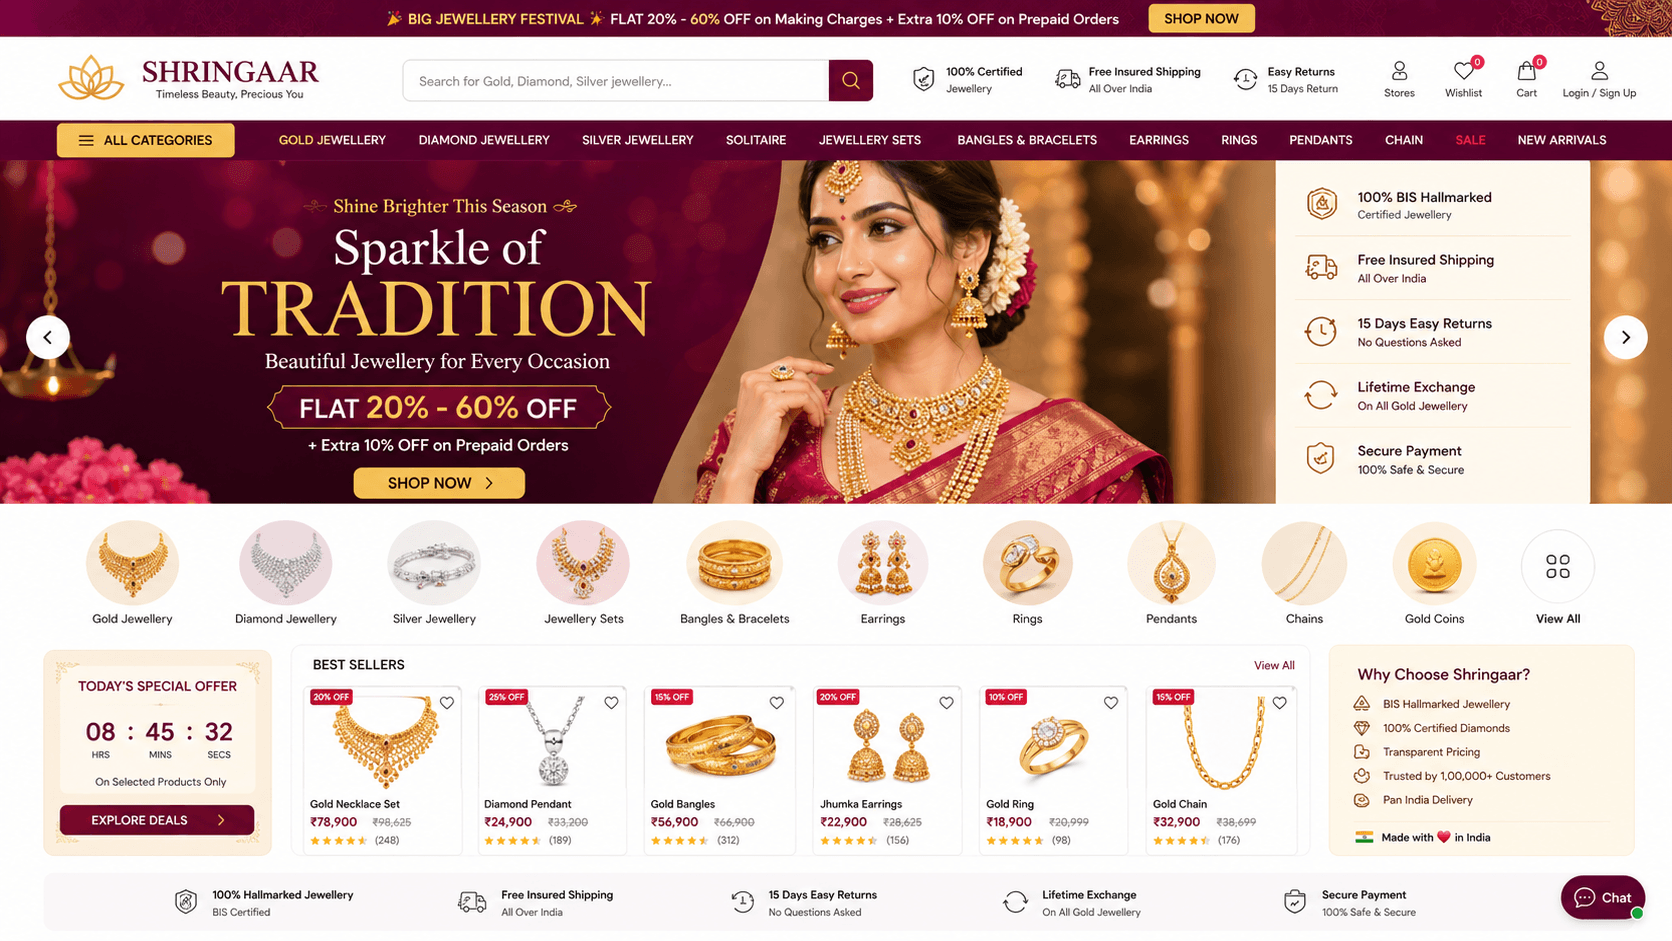Click the jewellery search input field

click(616, 81)
